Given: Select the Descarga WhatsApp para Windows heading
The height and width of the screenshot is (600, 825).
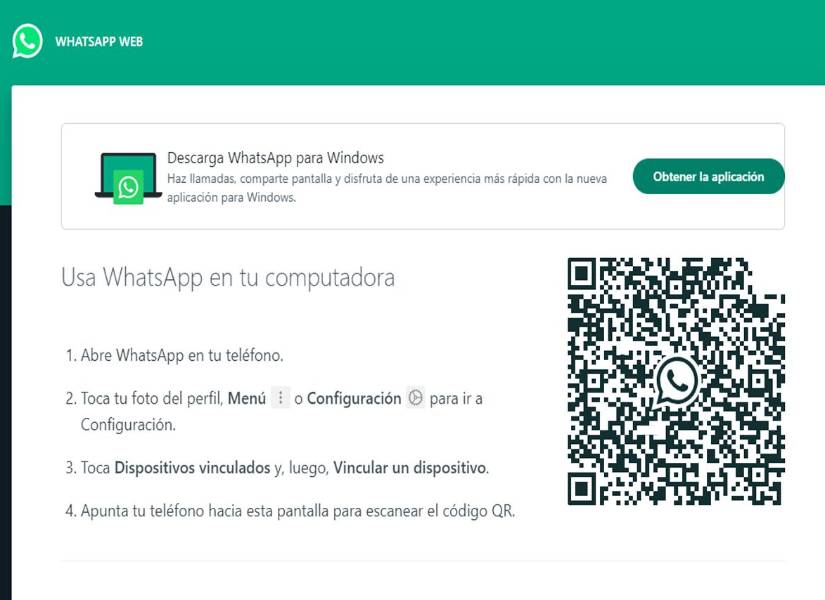Looking at the screenshot, I should coord(275,158).
